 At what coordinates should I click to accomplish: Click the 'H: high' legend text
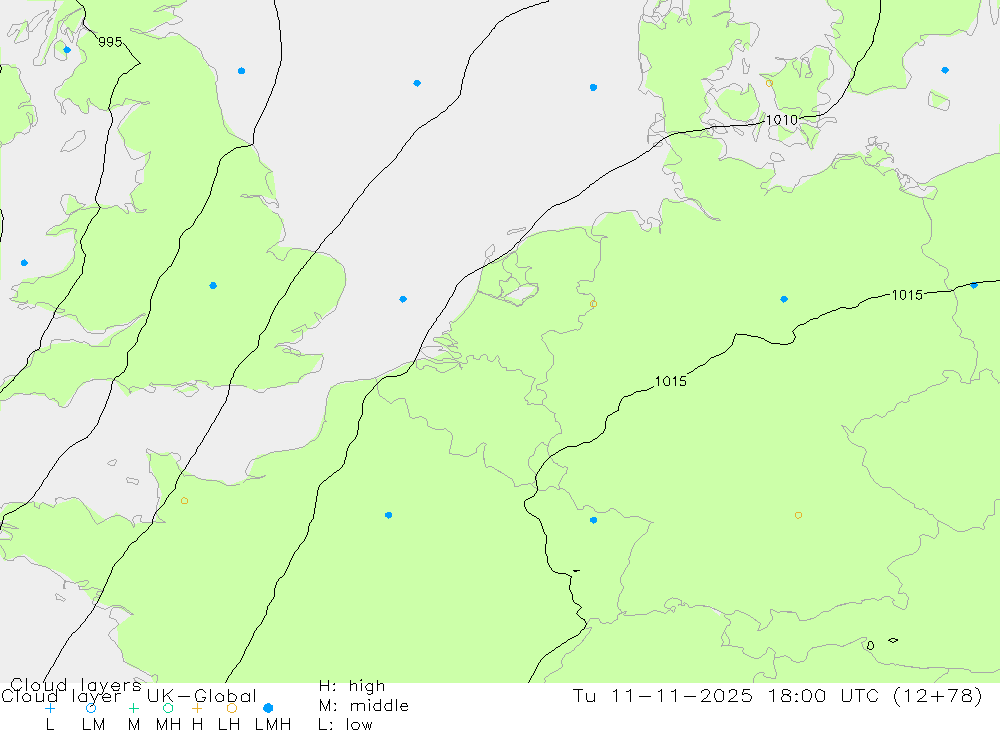(352, 686)
